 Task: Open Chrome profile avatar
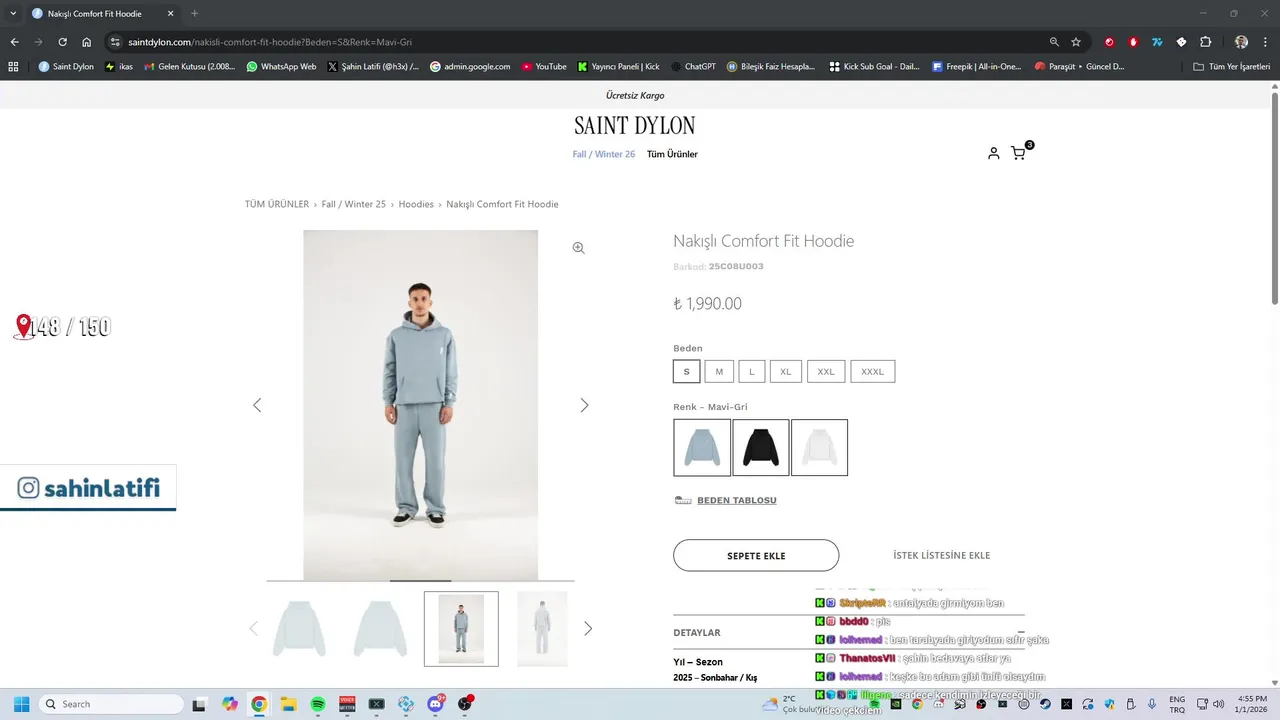(1241, 42)
